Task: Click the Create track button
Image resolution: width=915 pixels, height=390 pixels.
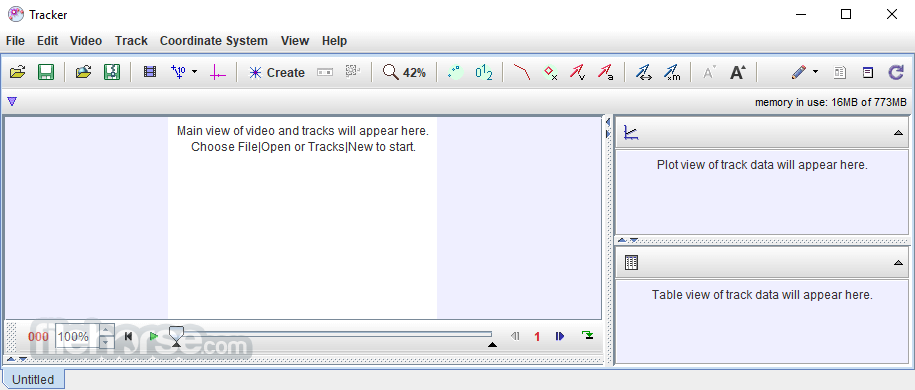Action: 277,72
